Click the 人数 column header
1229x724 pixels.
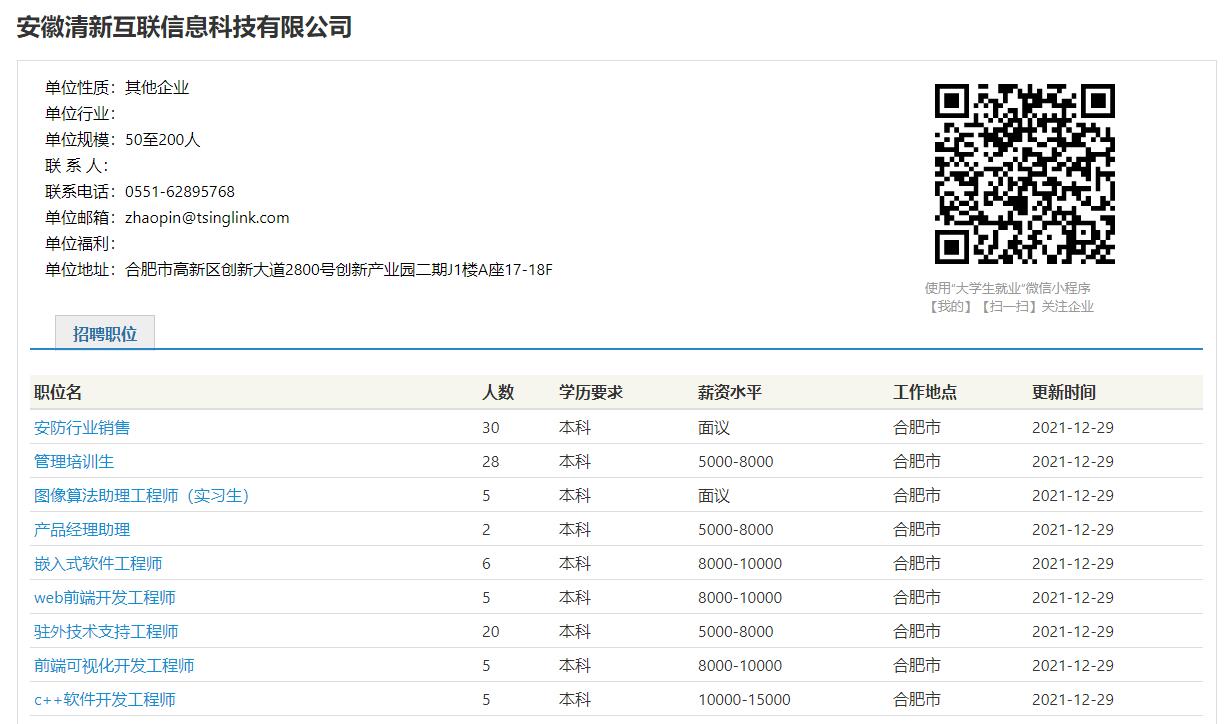coord(498,393)
